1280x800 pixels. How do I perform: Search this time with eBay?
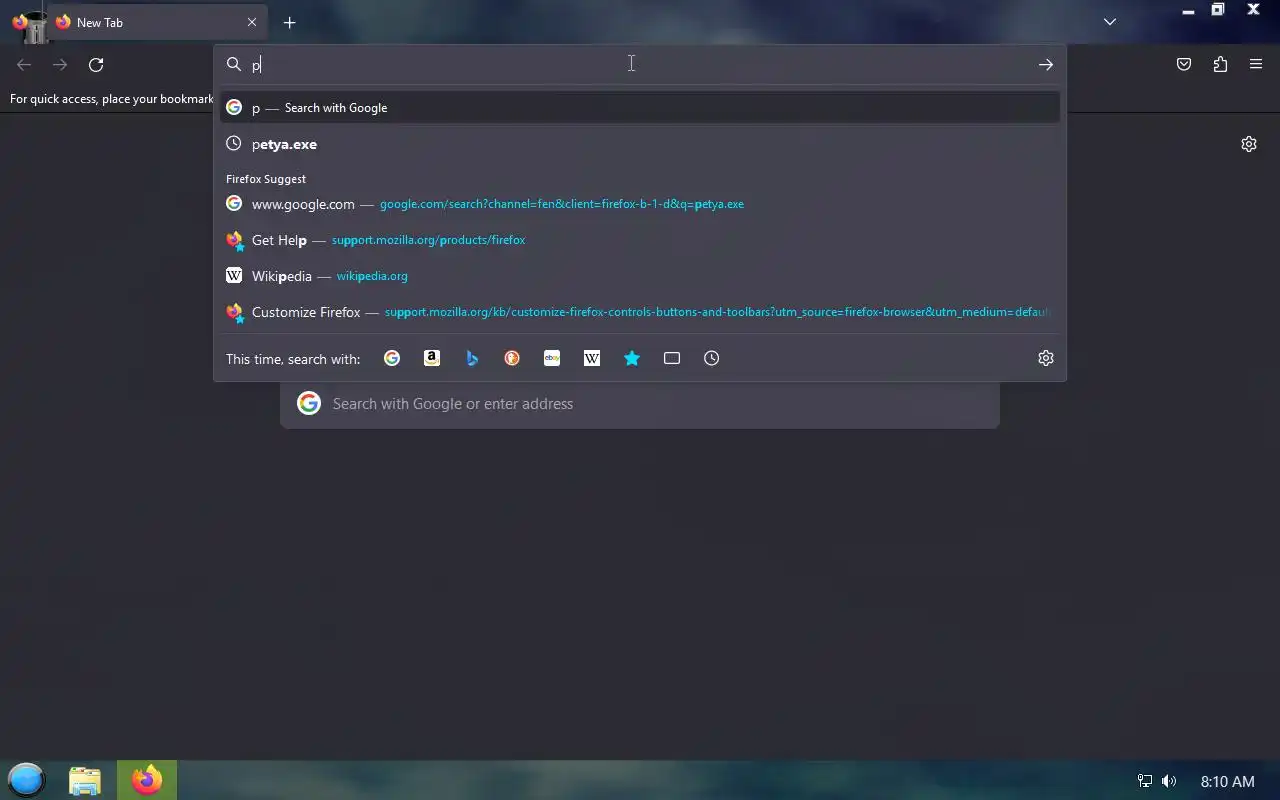tap(552, 358)
